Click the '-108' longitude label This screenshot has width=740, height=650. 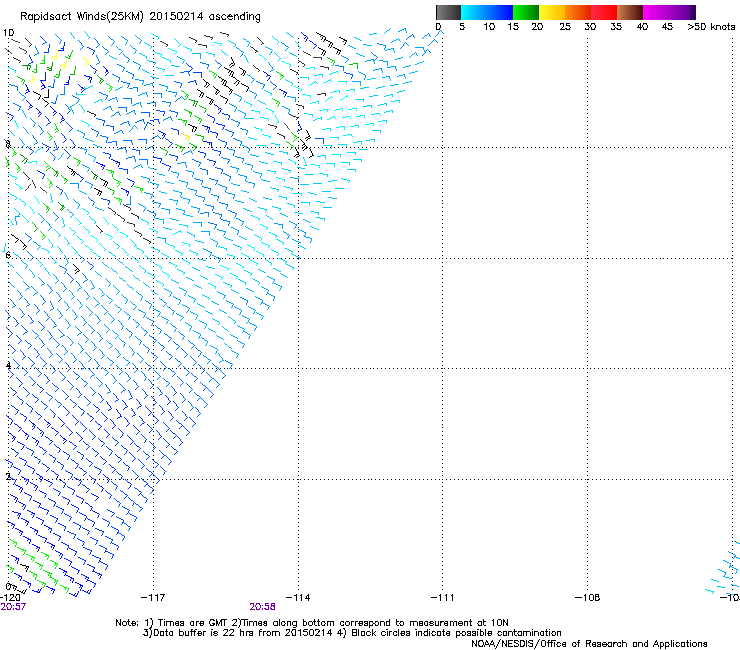pos(588,598)
